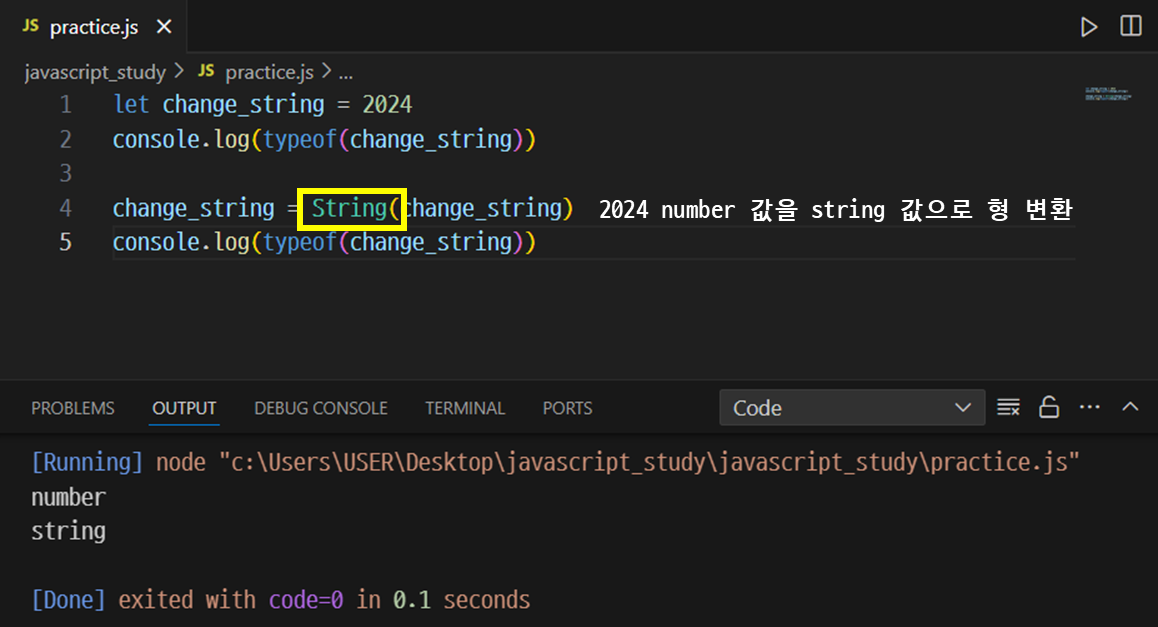The width and height of the screenshot is (1158, 627).
Task: Clear the output with clear icon
Action: (x=1008, y=407)
